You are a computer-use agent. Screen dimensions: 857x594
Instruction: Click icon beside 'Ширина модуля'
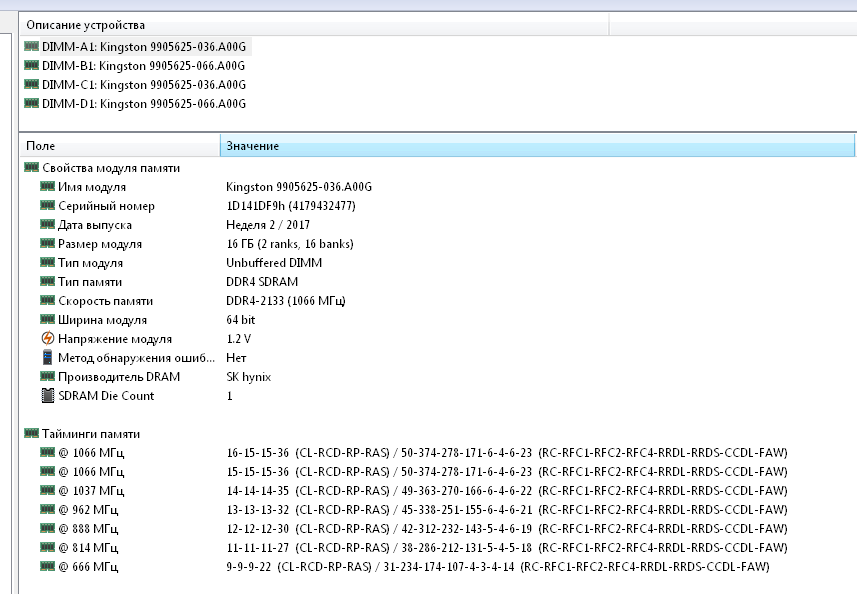48,319
